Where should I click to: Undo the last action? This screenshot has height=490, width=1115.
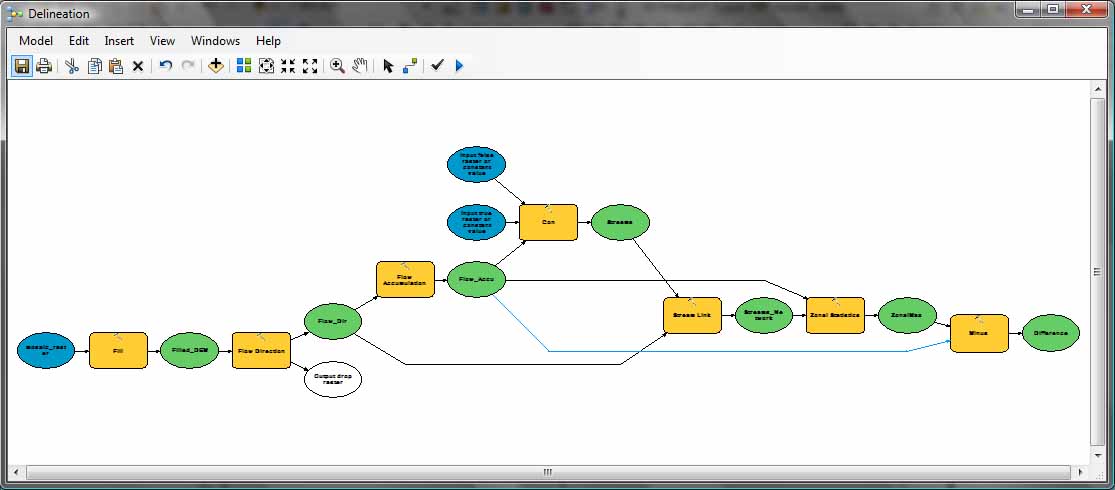click(x=166, y=66)
